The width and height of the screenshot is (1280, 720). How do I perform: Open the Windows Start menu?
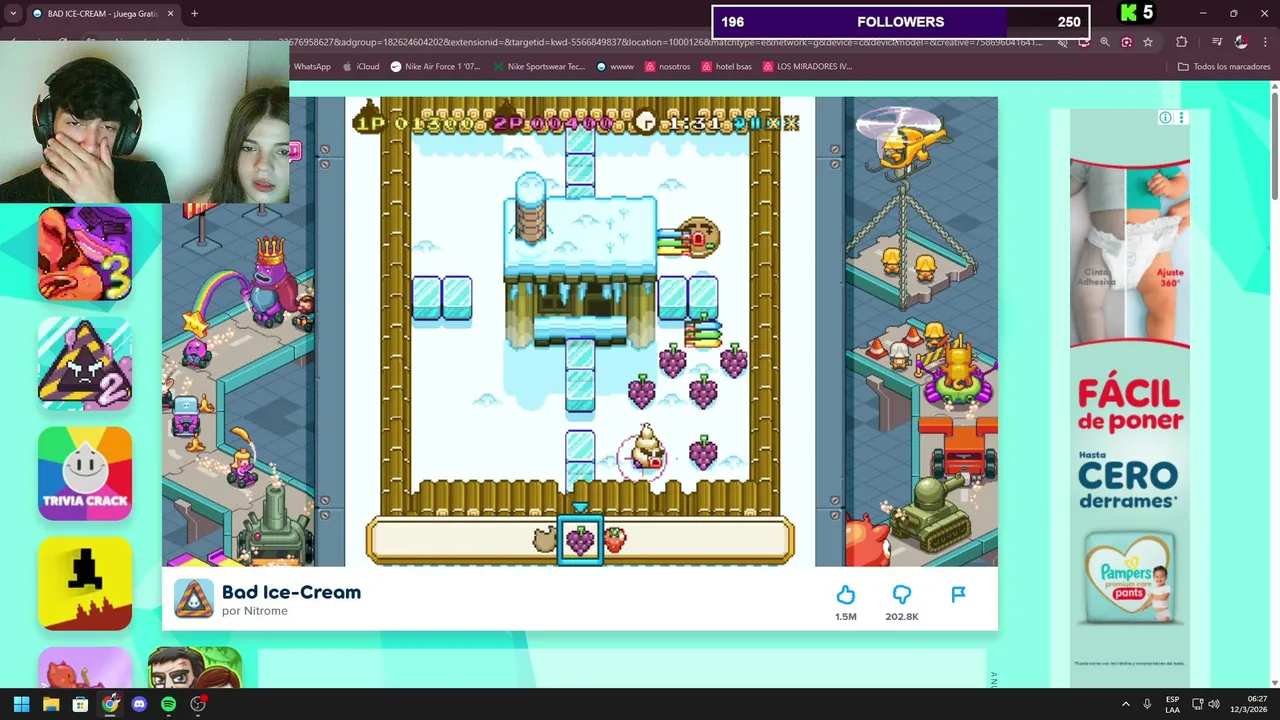click(21, 704)
